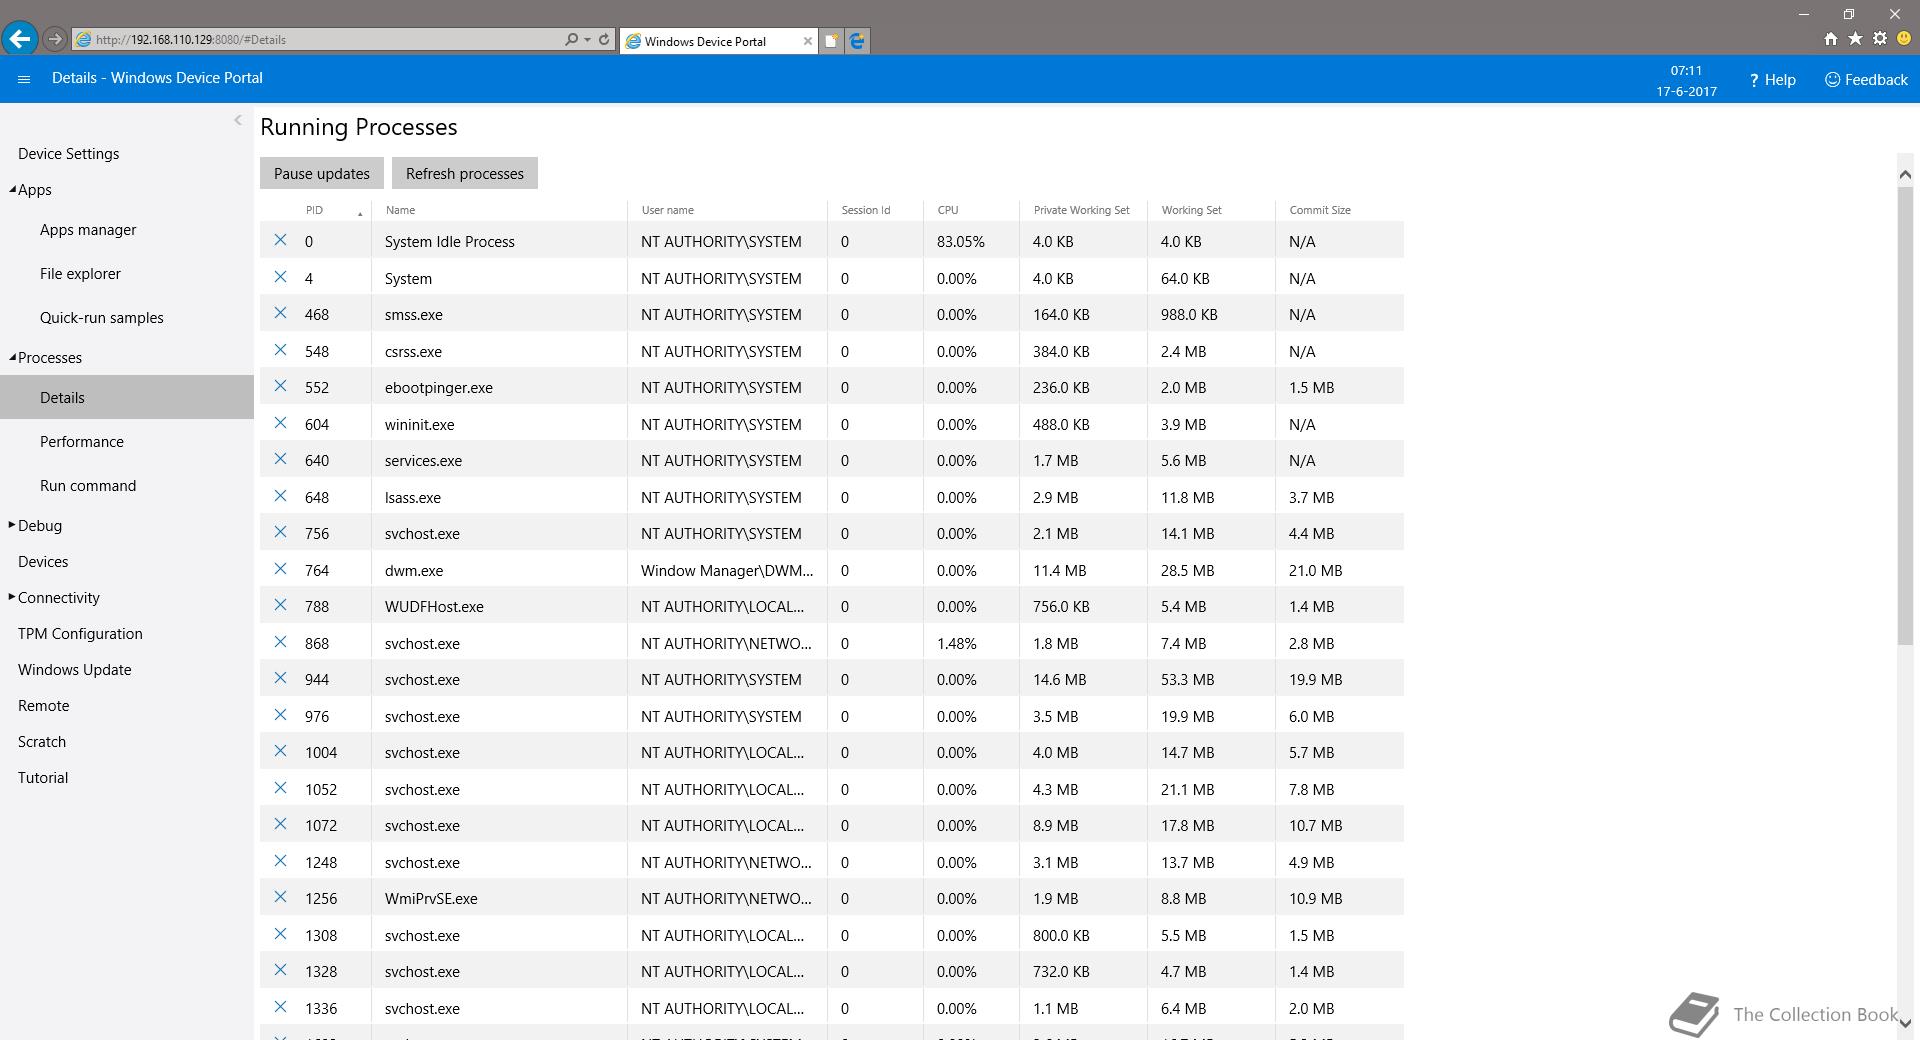The height and width of the screenshot is (1040, 1920).
Task: Kill services.exe with X icon
Action: coord(281,459)
